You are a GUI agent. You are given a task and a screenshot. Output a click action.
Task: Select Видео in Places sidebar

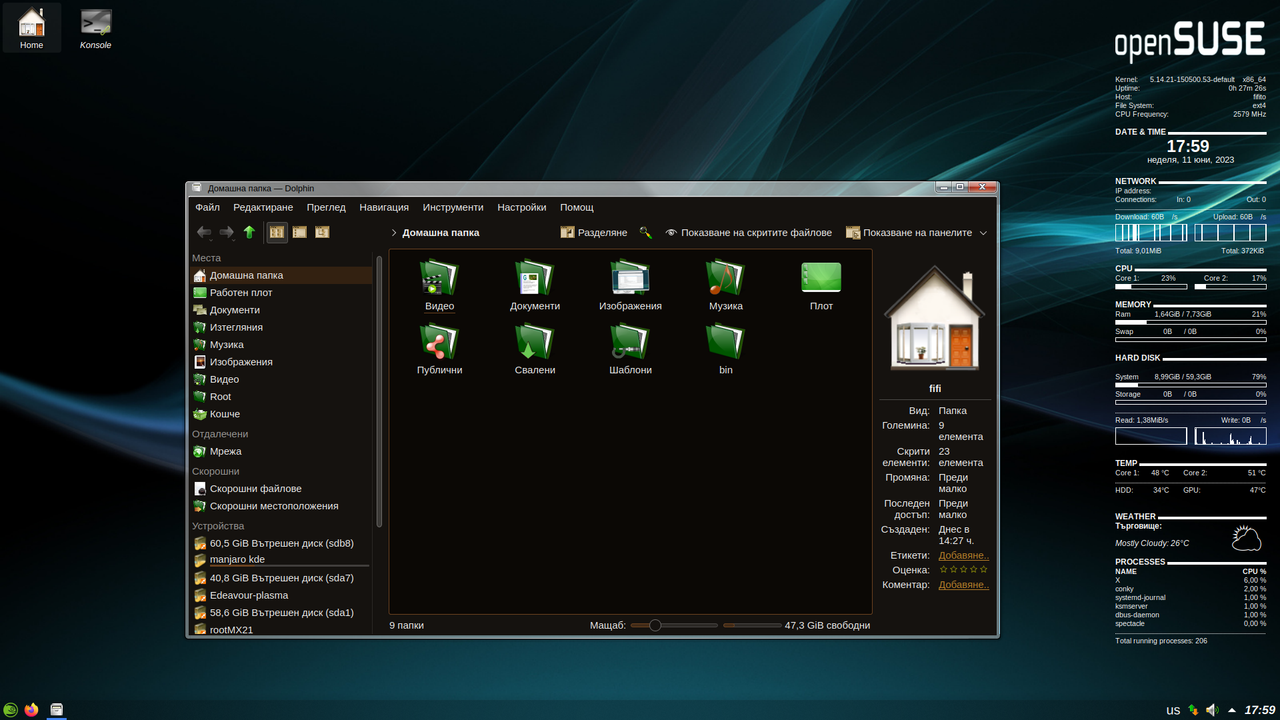pos(281,379)
